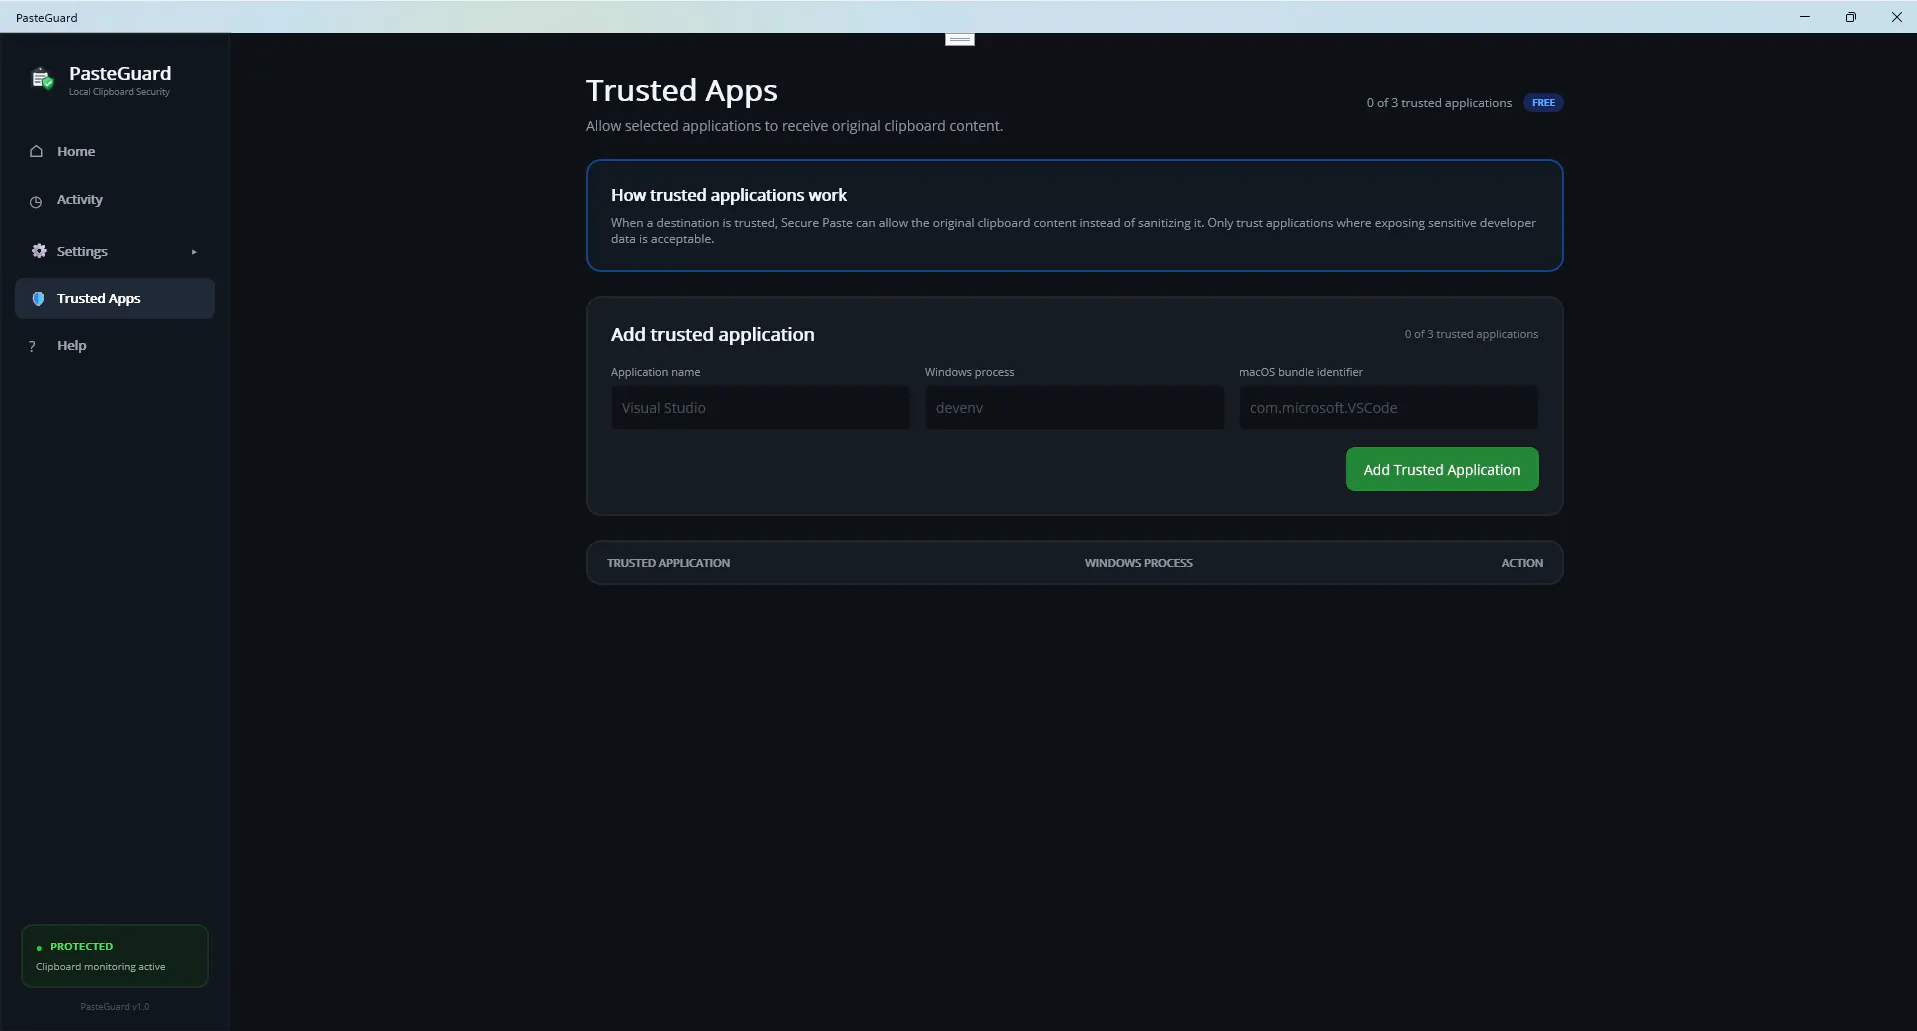Click the How trusted applications work heading
The width and height of the screenshot is (1917, 1031).
click(728, 195)
